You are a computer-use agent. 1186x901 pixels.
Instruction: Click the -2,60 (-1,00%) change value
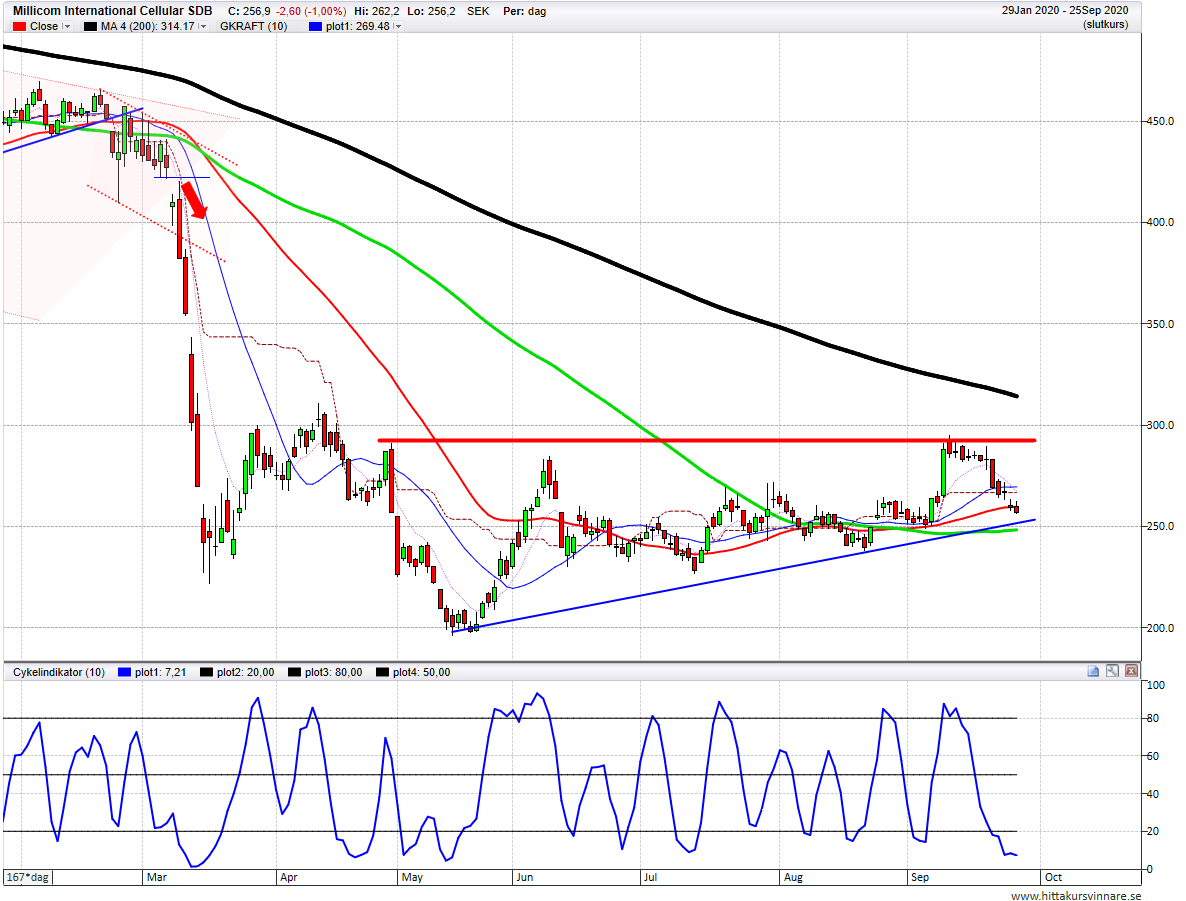click(311, 11)
